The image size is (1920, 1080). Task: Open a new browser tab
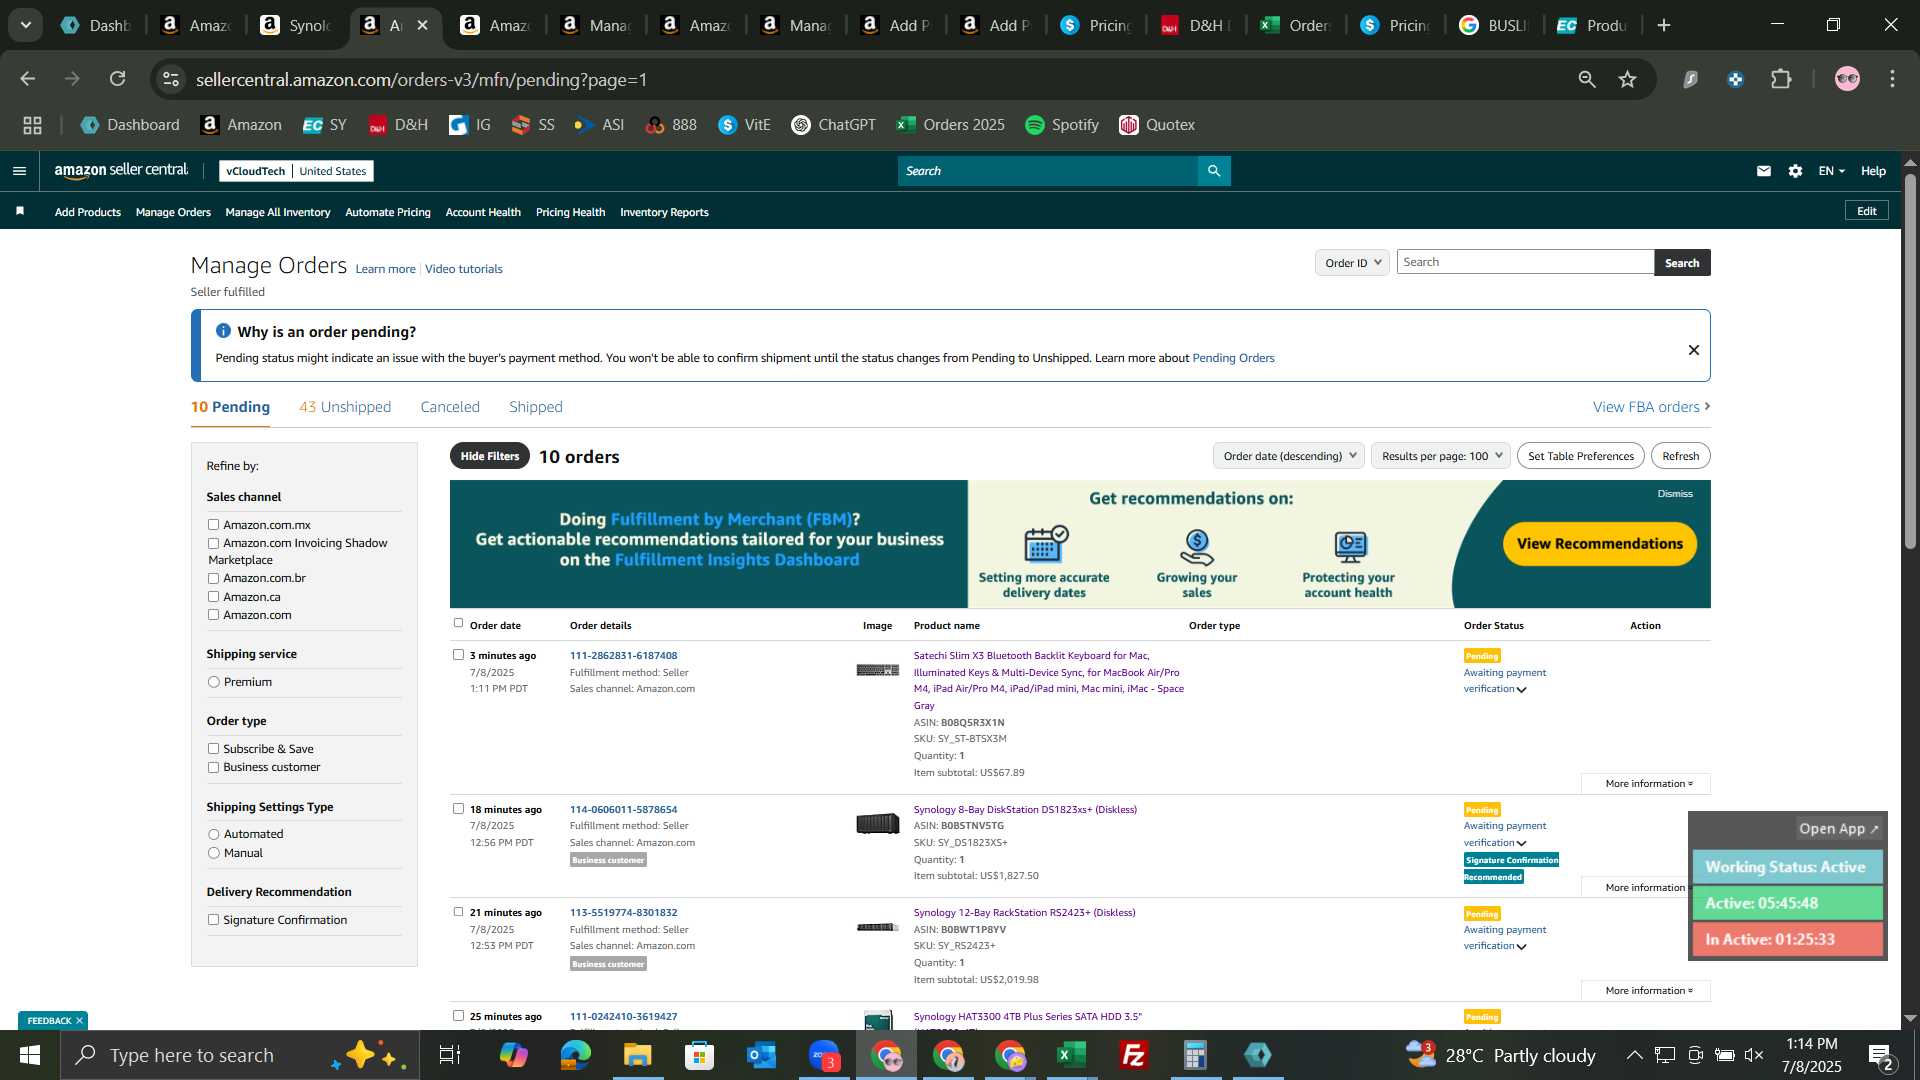tap(1664, 25)
